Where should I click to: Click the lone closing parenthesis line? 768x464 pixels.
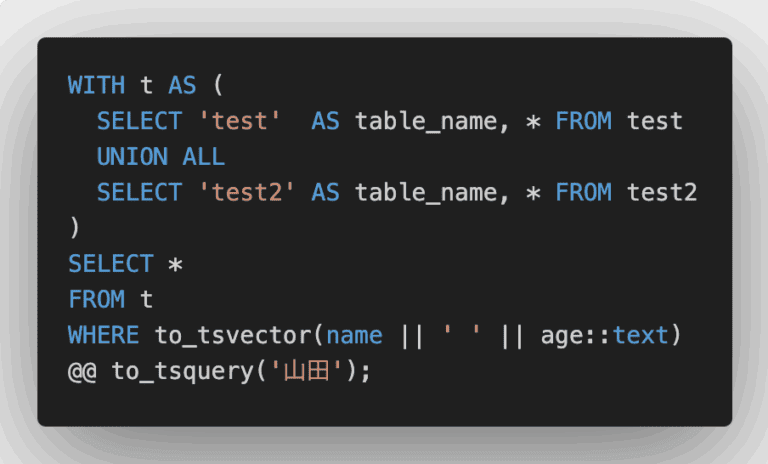point(75,228)
